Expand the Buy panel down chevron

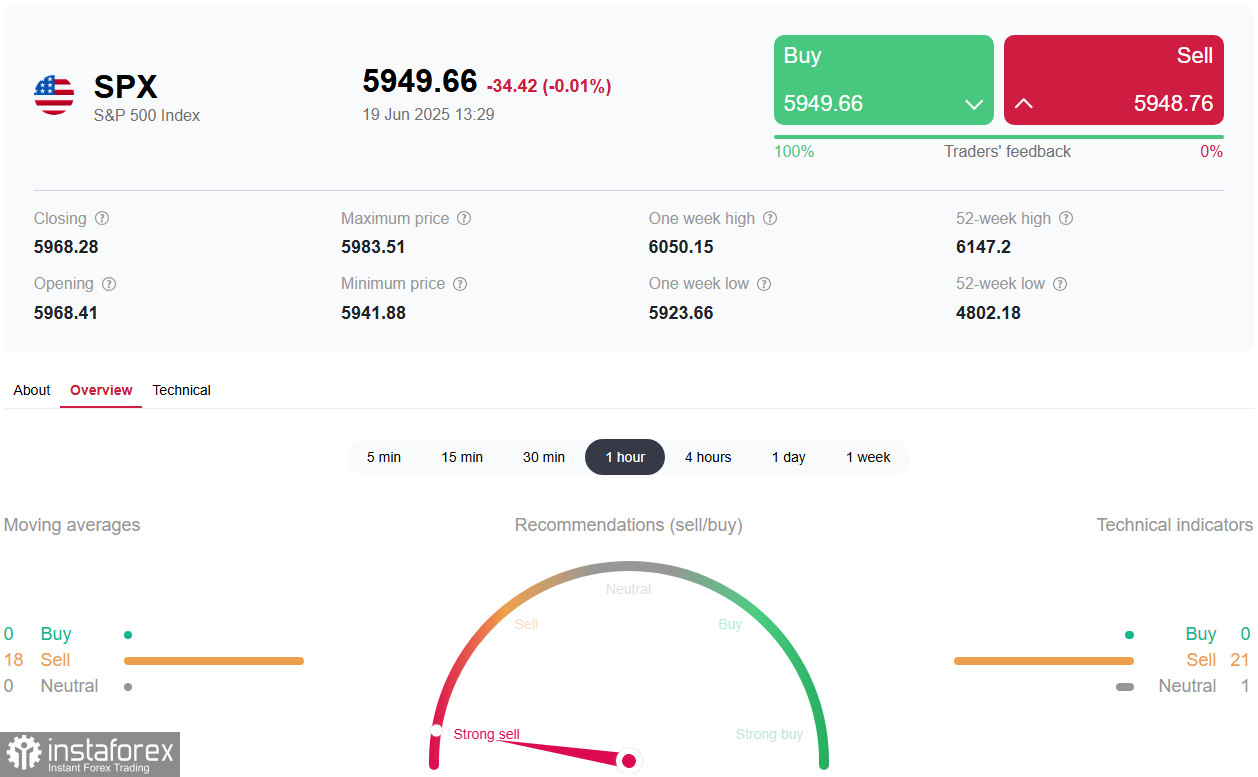click(973, 104)
